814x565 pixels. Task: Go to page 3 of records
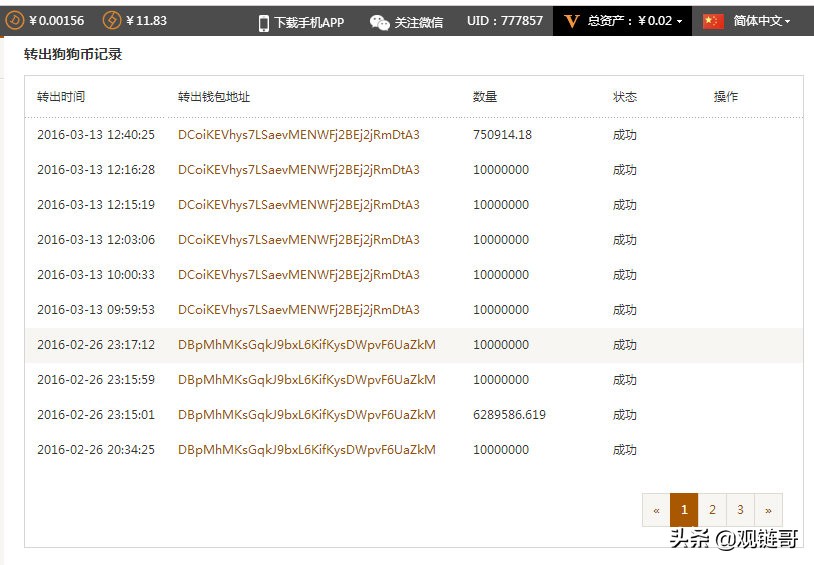point(740,510)
